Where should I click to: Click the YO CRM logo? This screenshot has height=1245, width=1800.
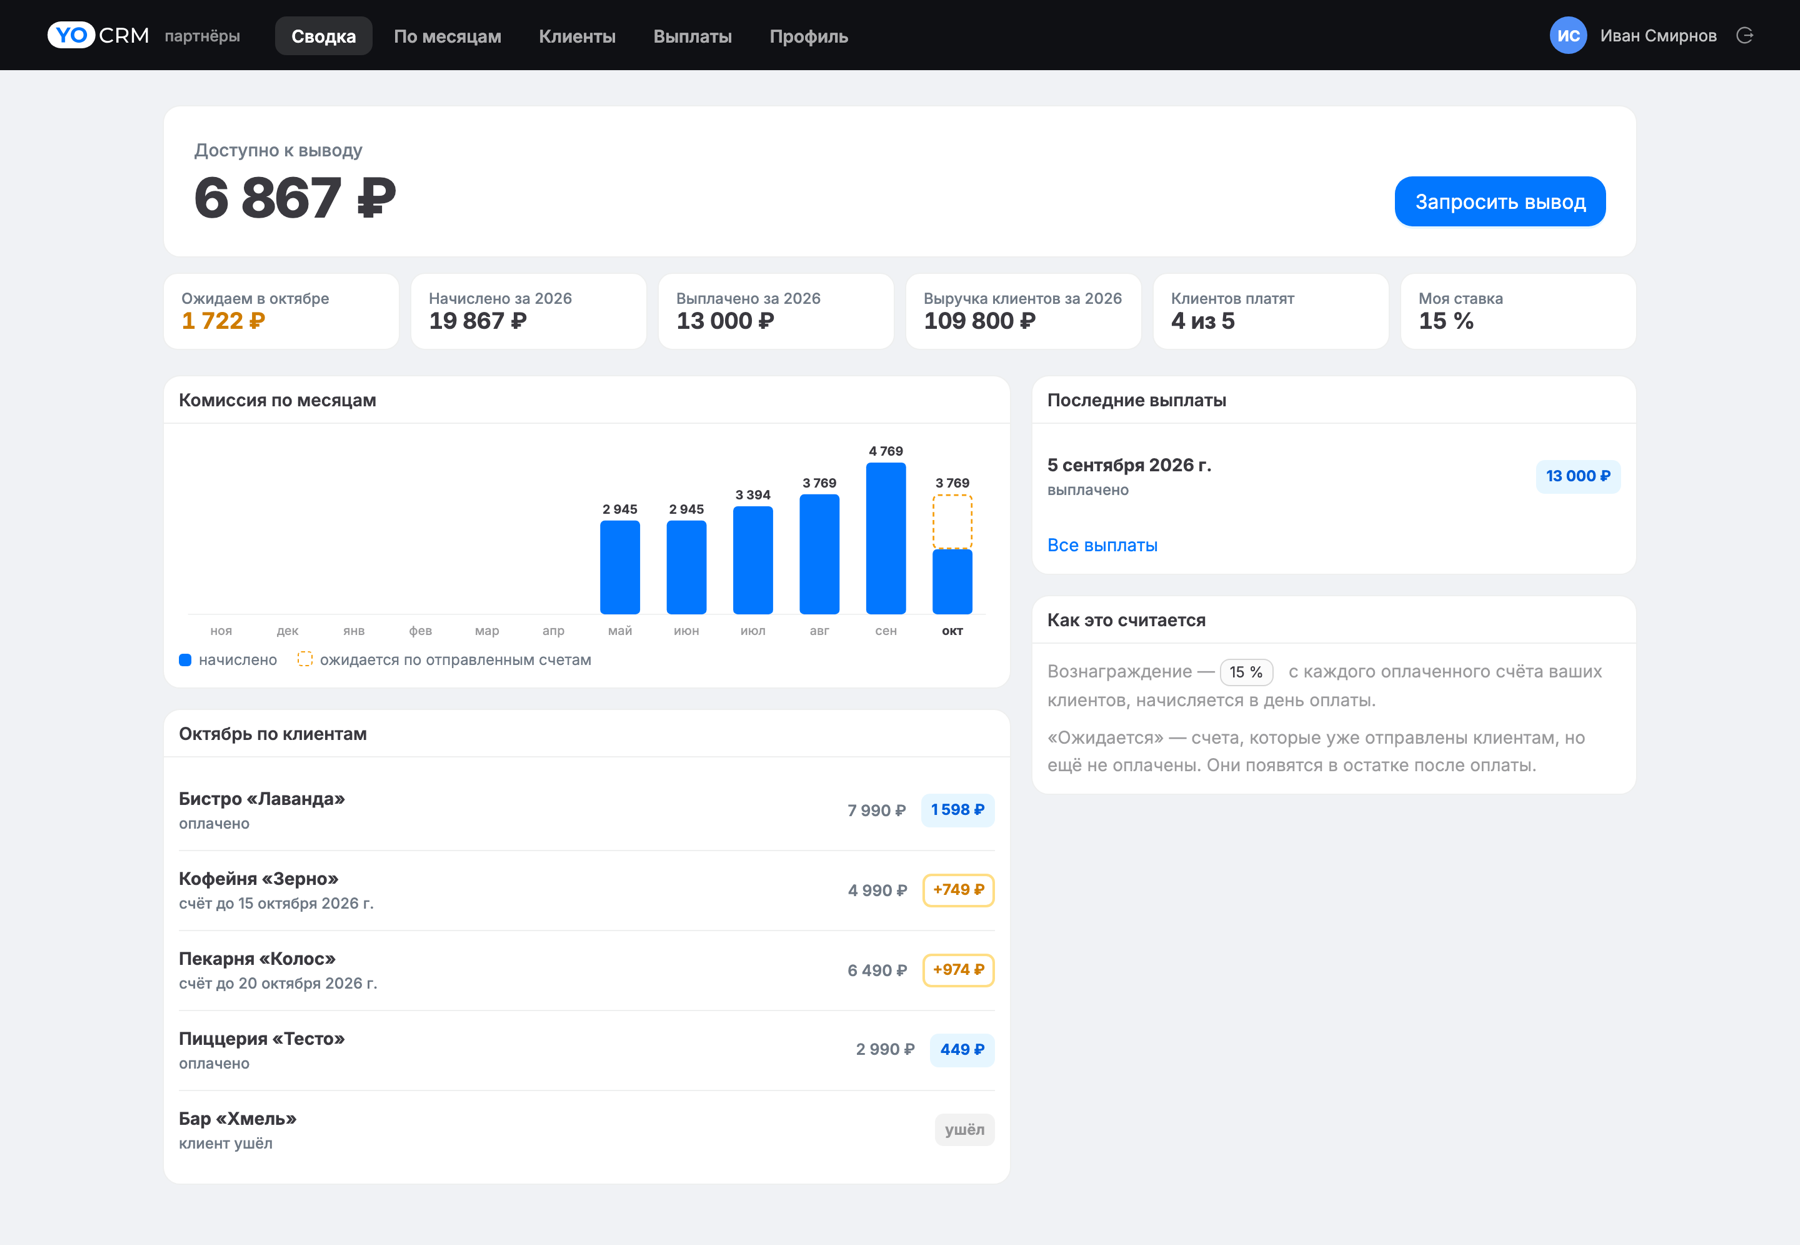click(98, 35)
